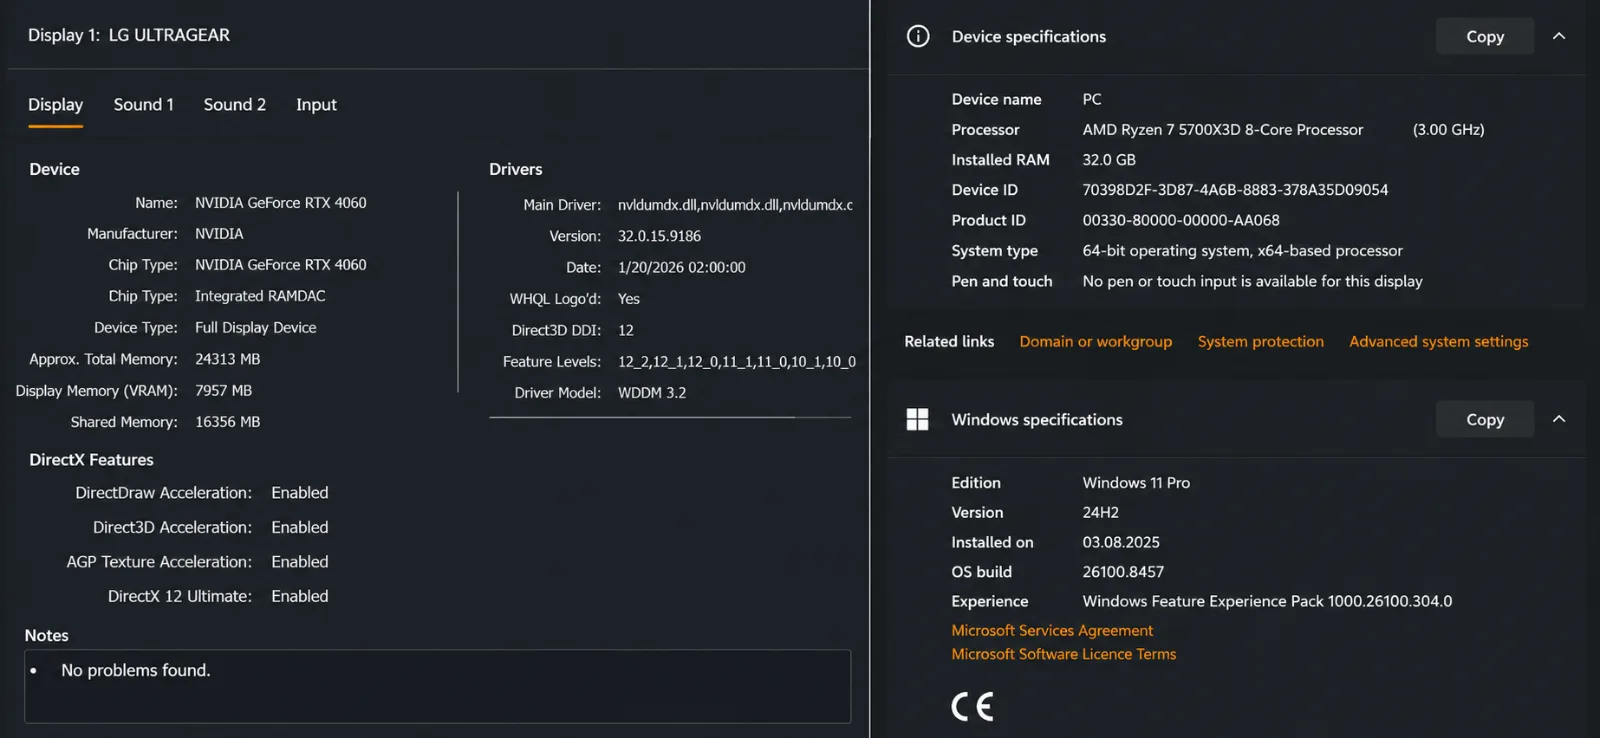Select the DirectDraw Acceleration 'Enabled' value
The height and width of the screenshot is (738, 1600).
pos(300,493)
